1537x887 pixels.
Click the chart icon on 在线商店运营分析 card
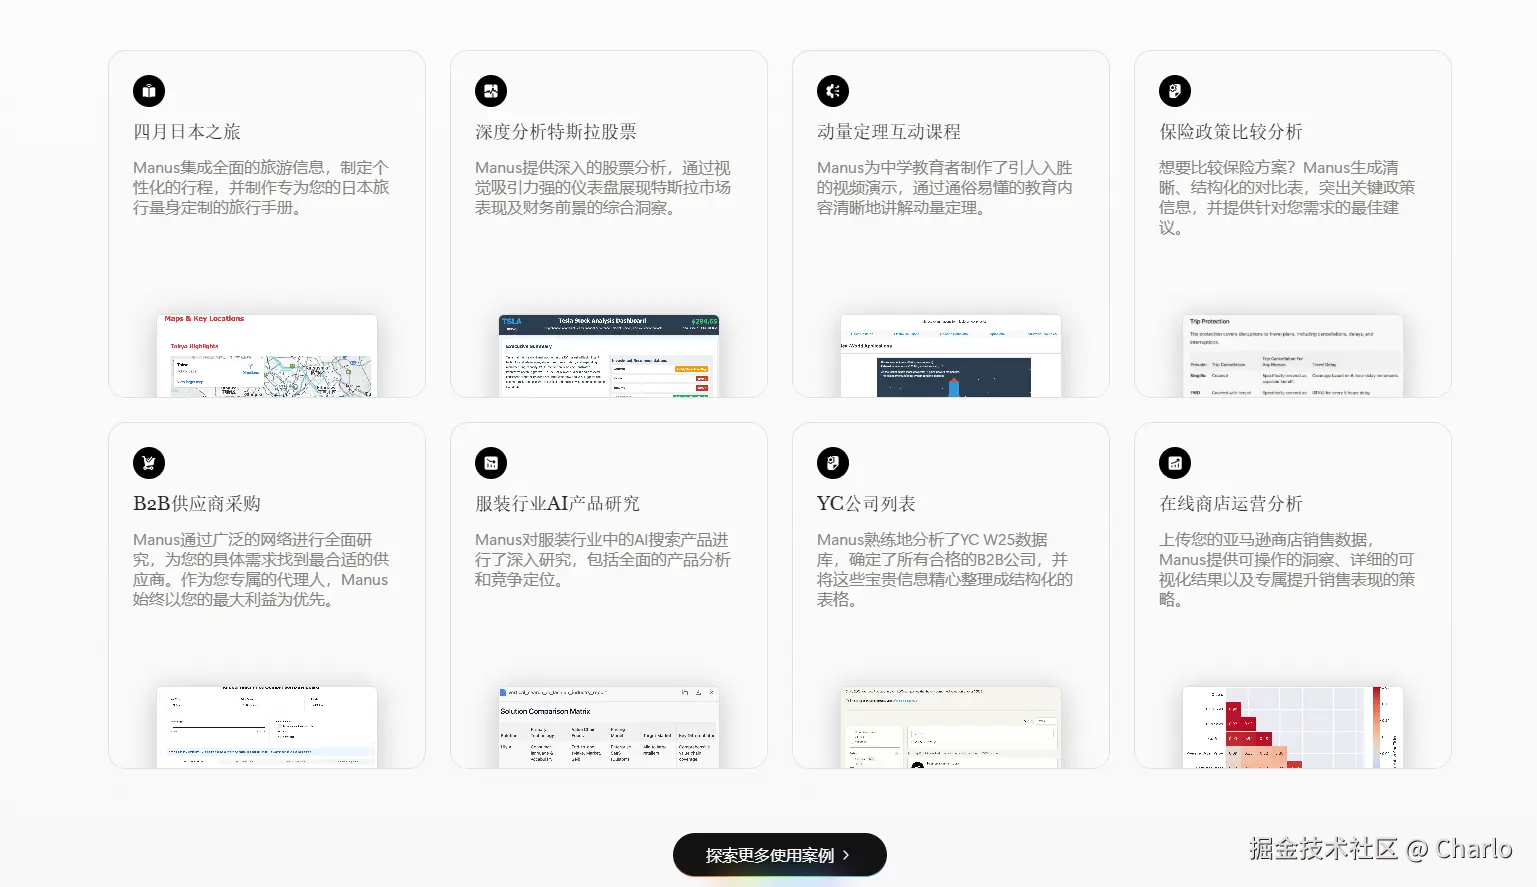click(1175, 463)
